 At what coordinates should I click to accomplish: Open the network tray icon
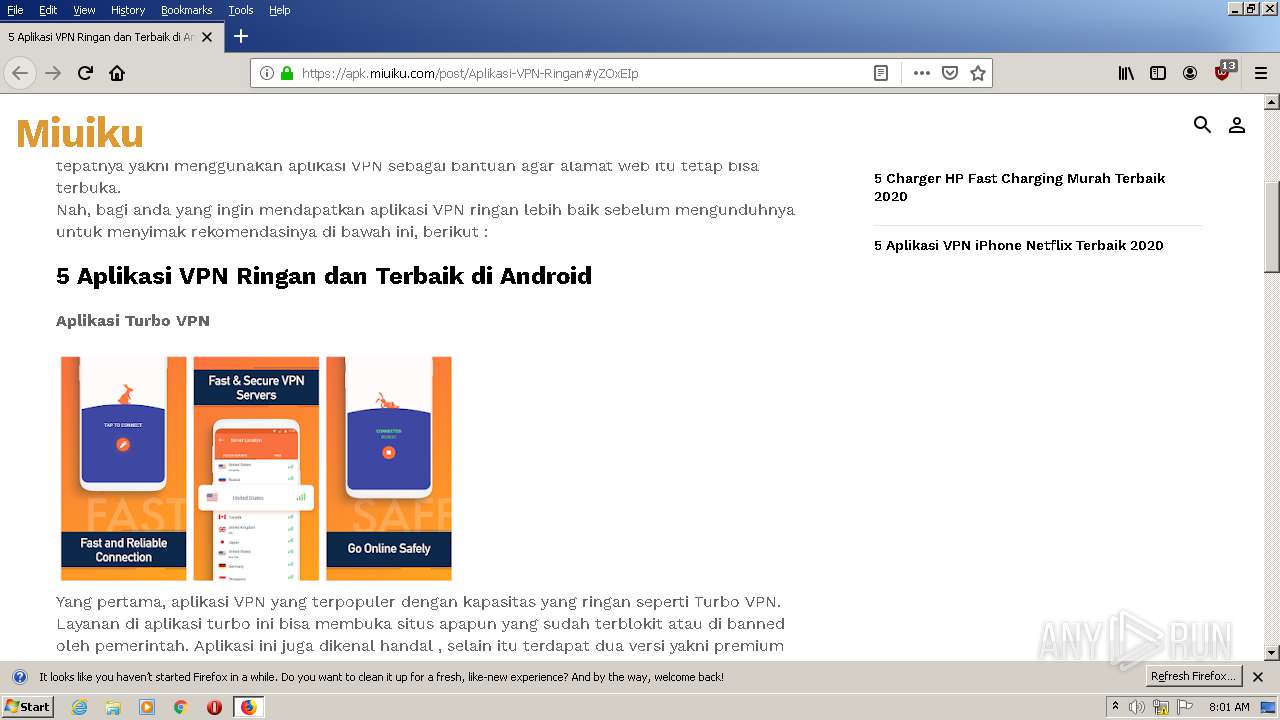click(1161, 707)
